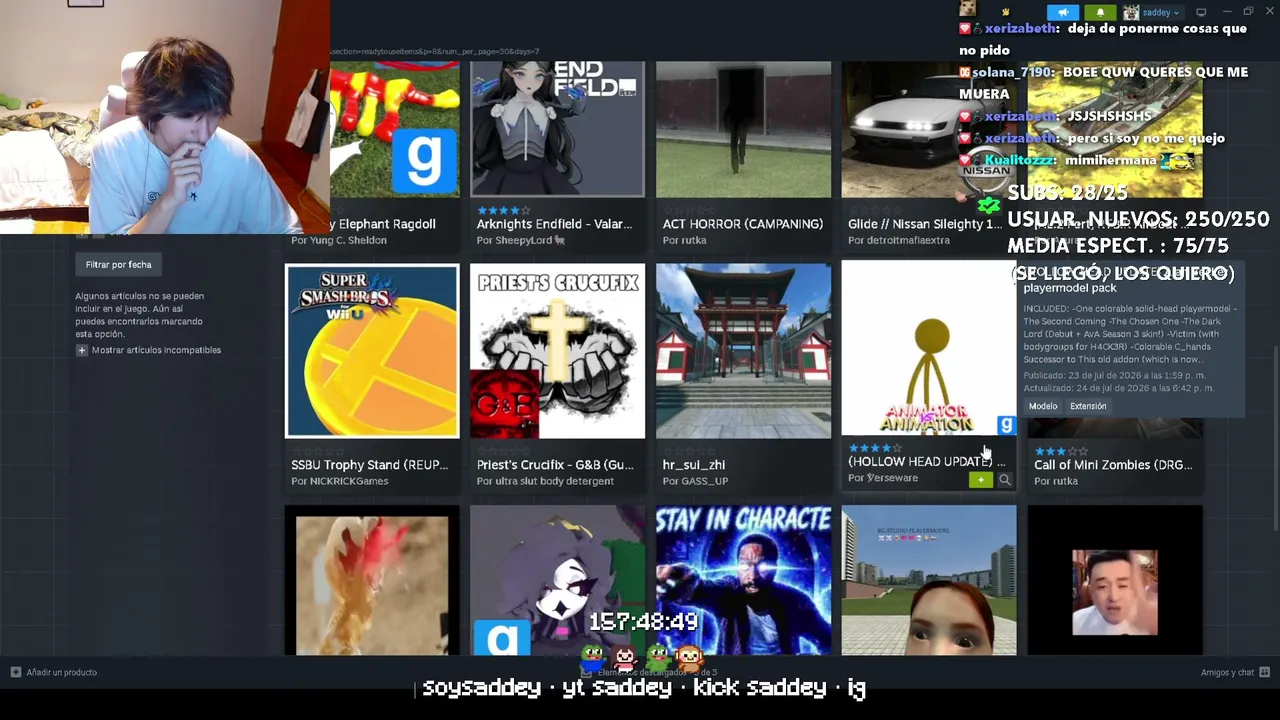Open Priest's Crucifix - G&B title
Viewport: 1280px width, 720px height.
[555, 465]
